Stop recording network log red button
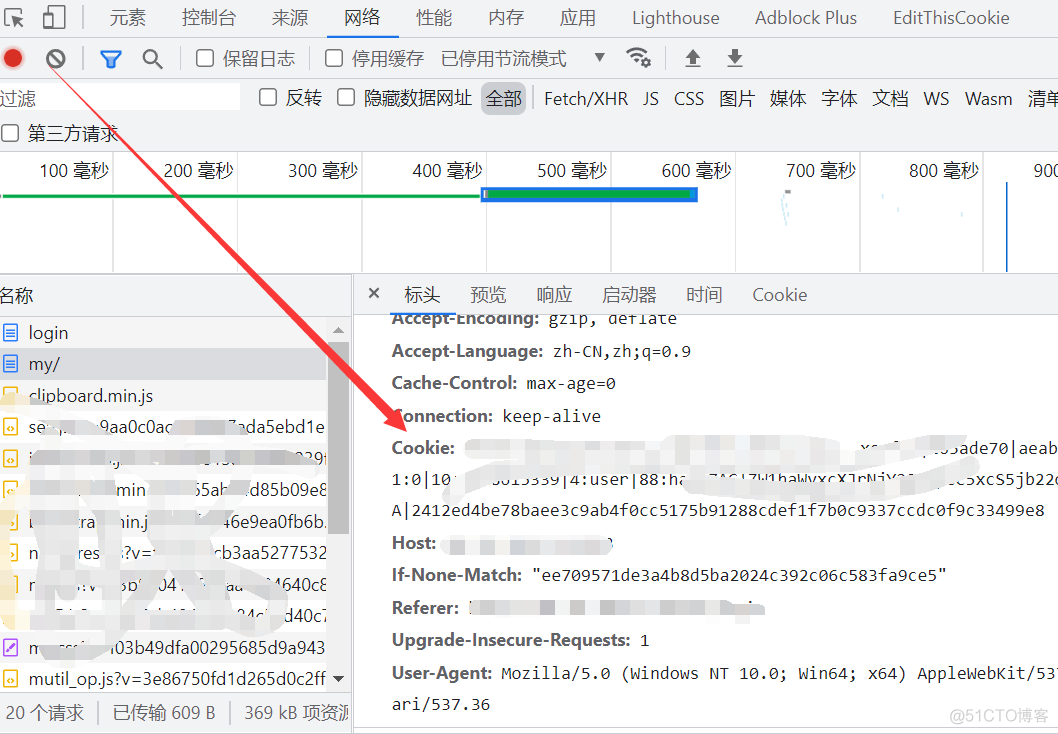 [13, 59]
